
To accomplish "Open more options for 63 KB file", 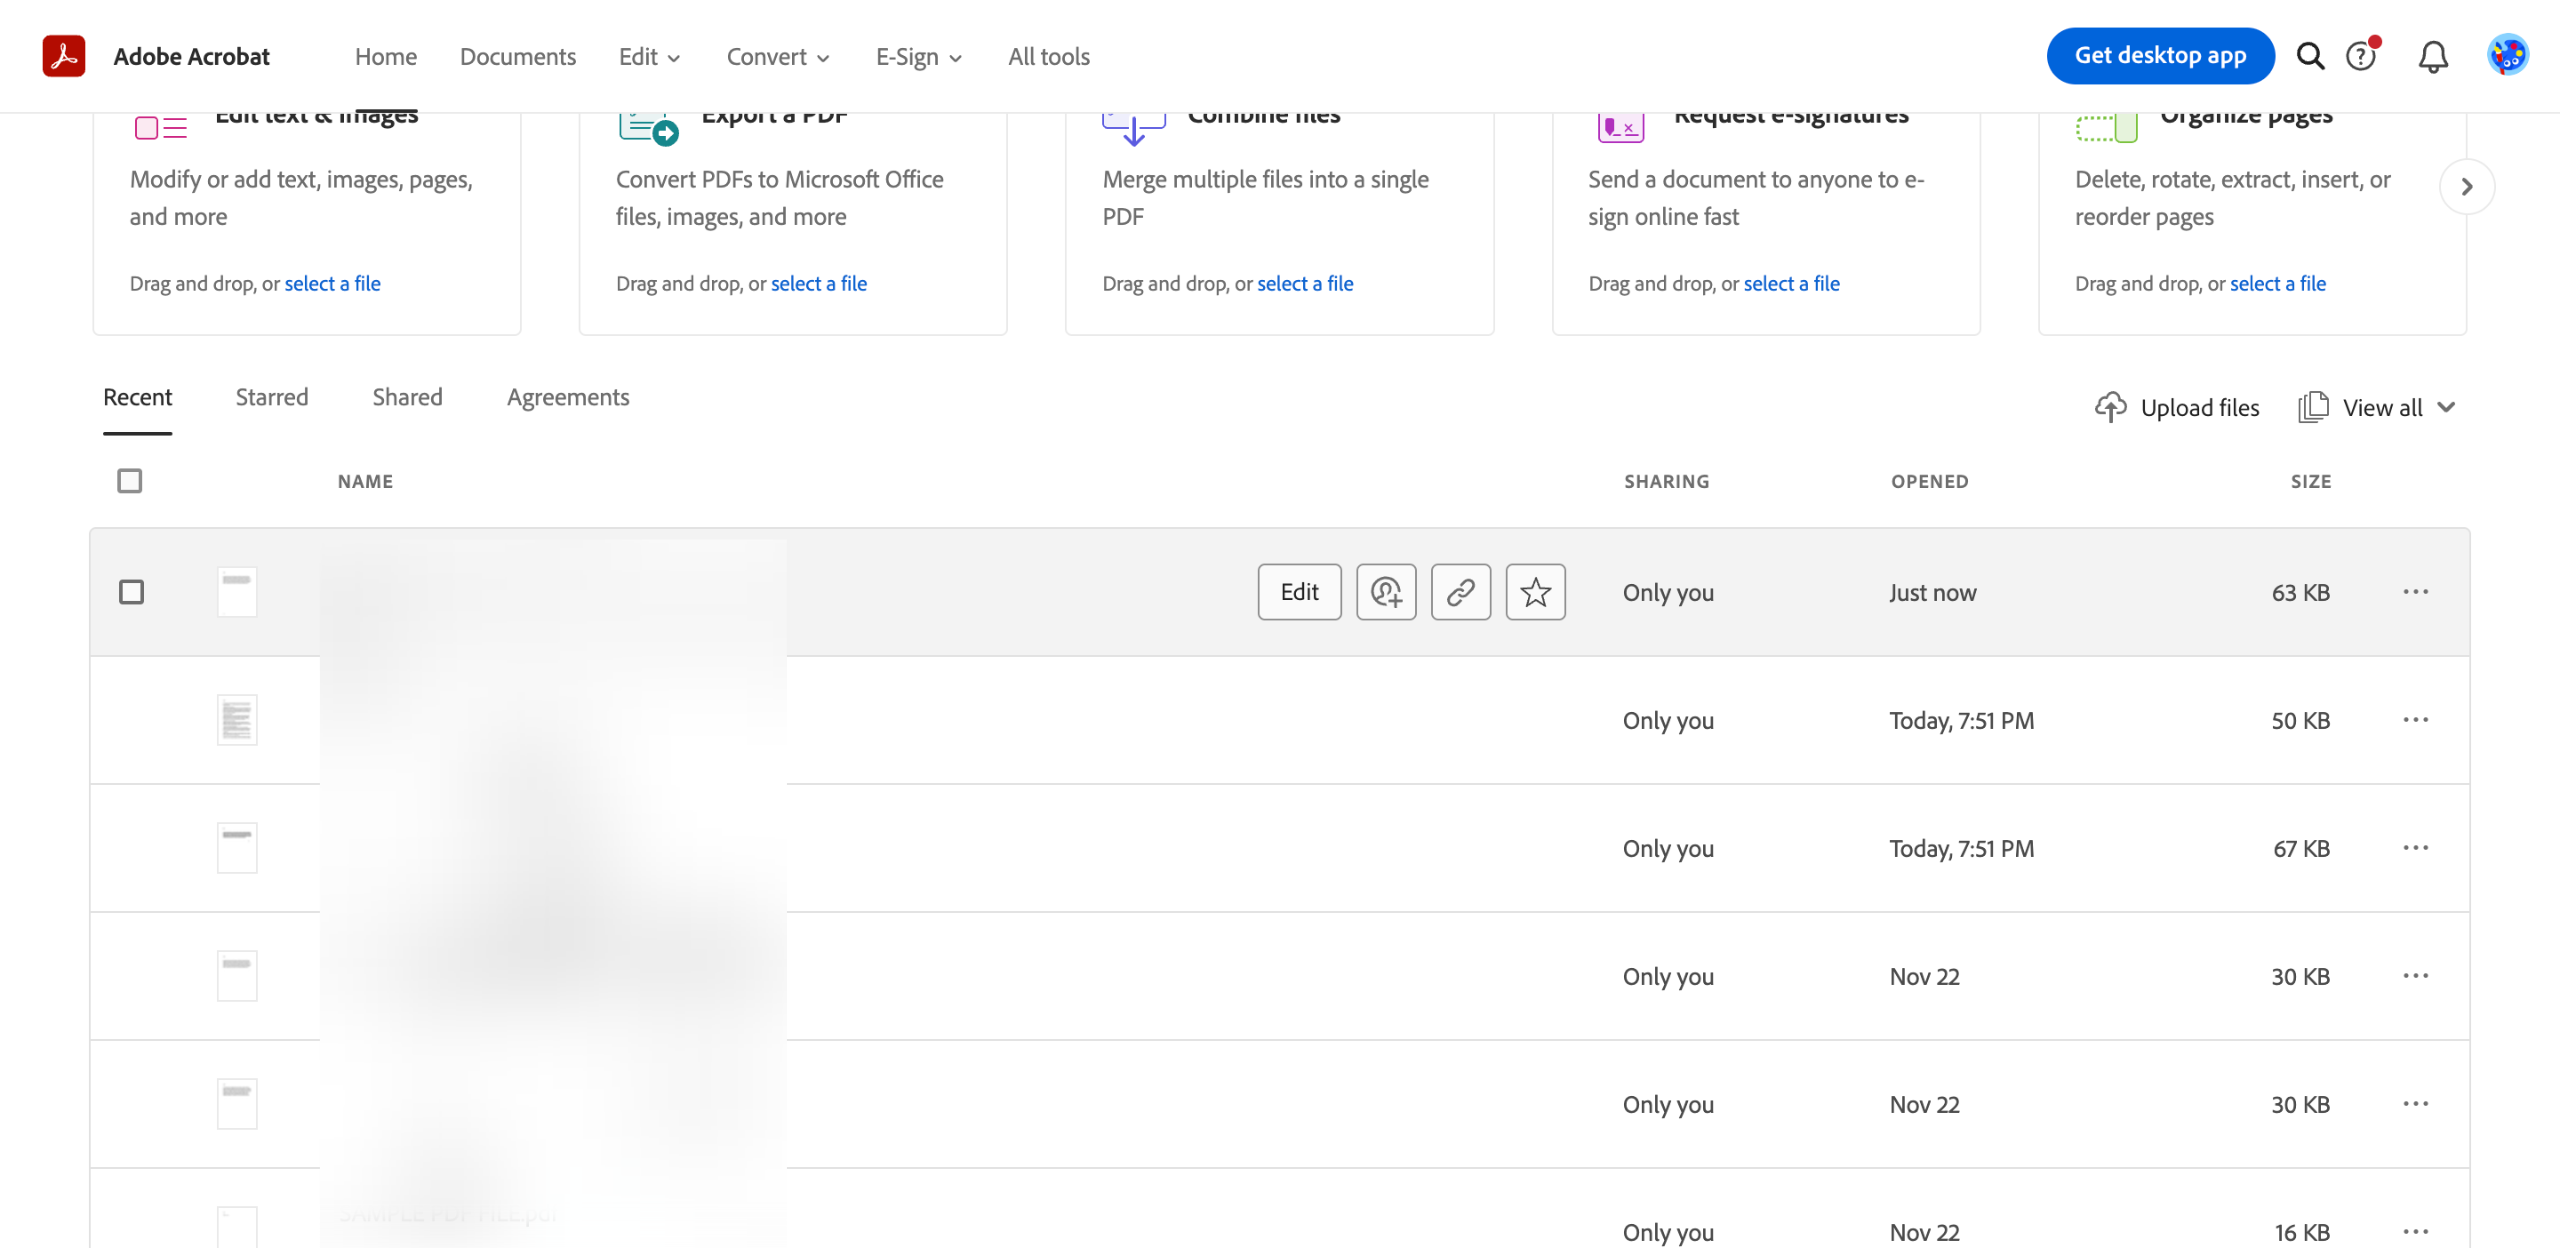I will [2415, 592].
